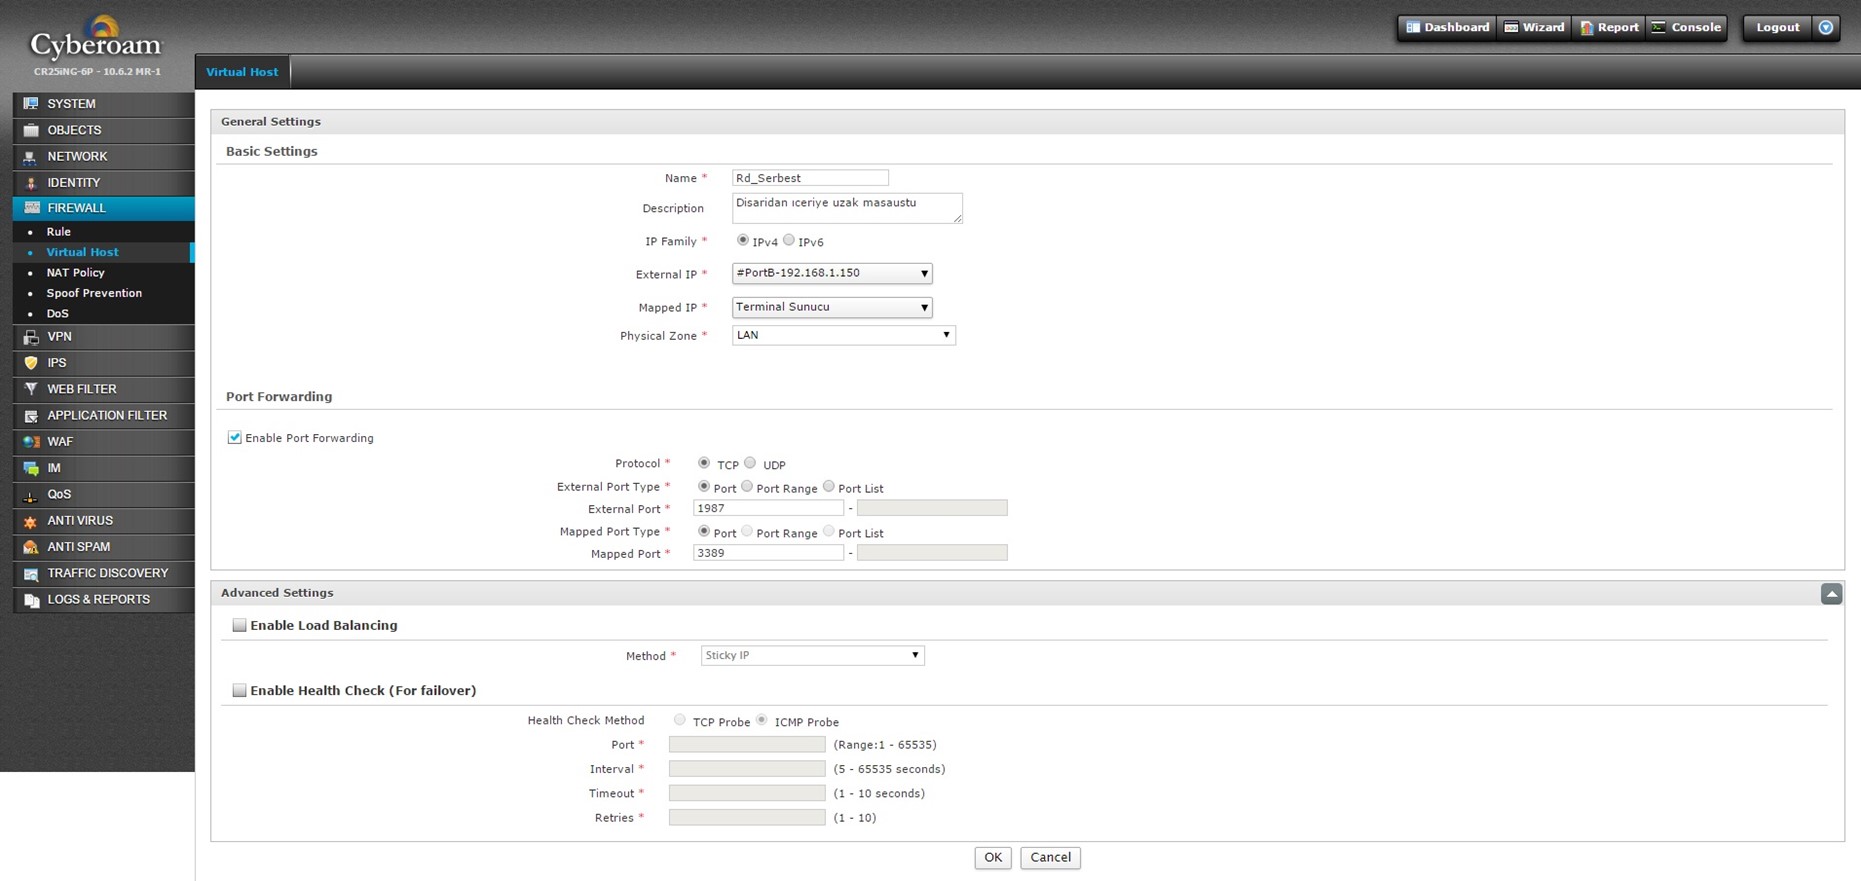Viewport: 1861px width, 881px height.
Task: Check Enable Load Balancing
Action: point(239,625)
